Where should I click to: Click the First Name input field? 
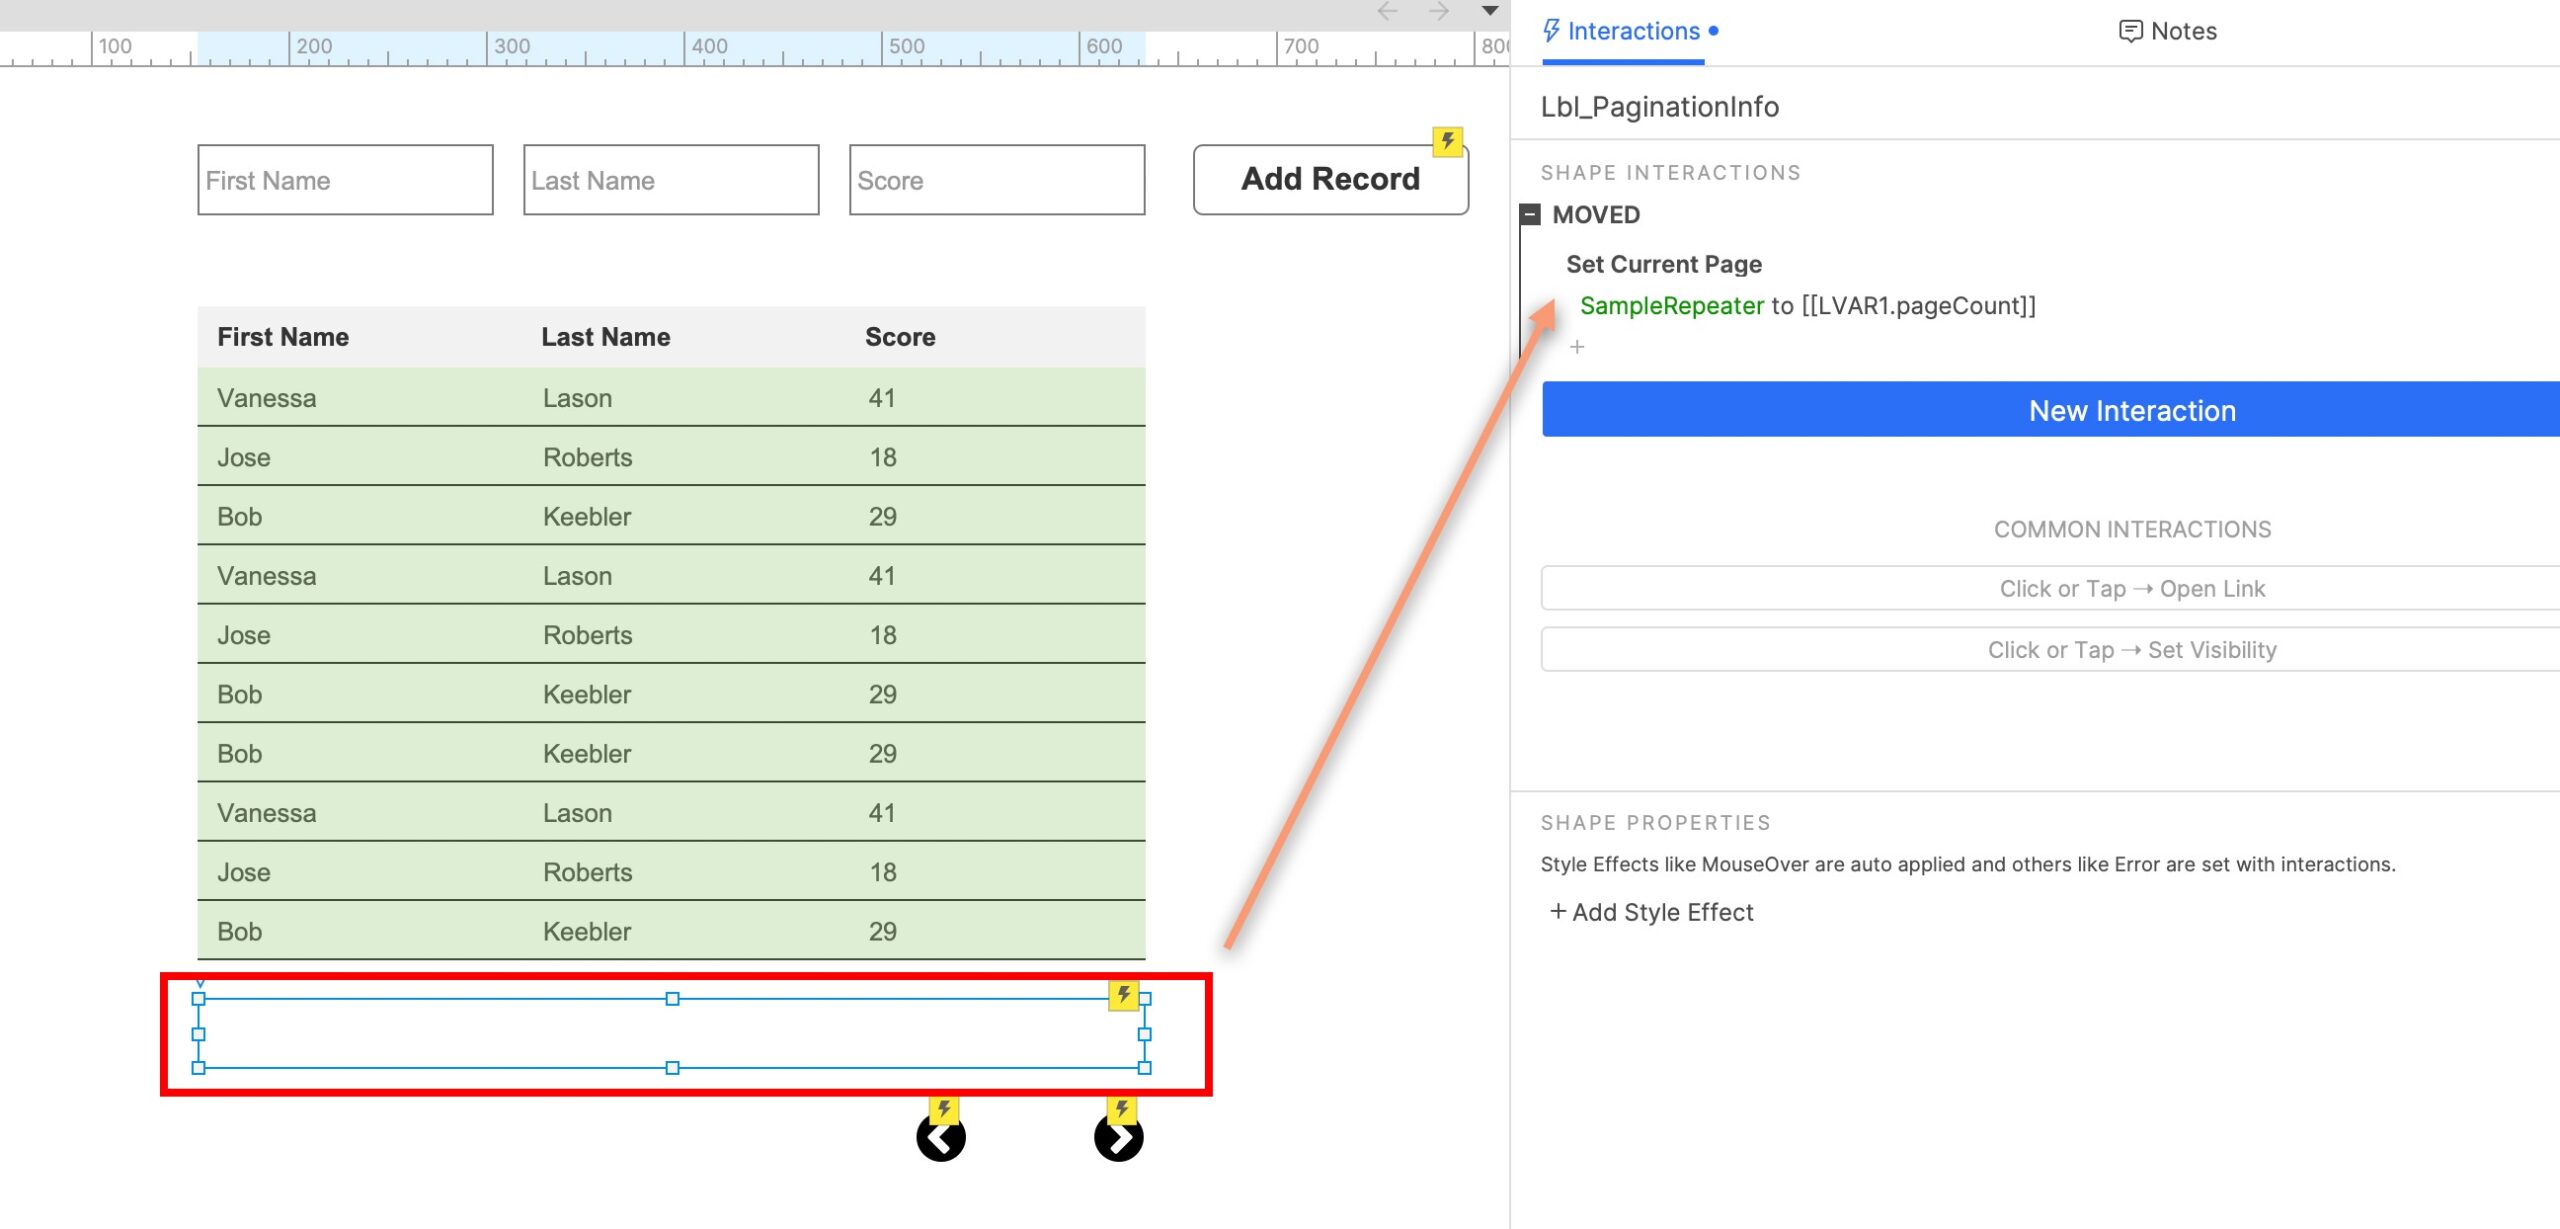(x=345, y=180)
